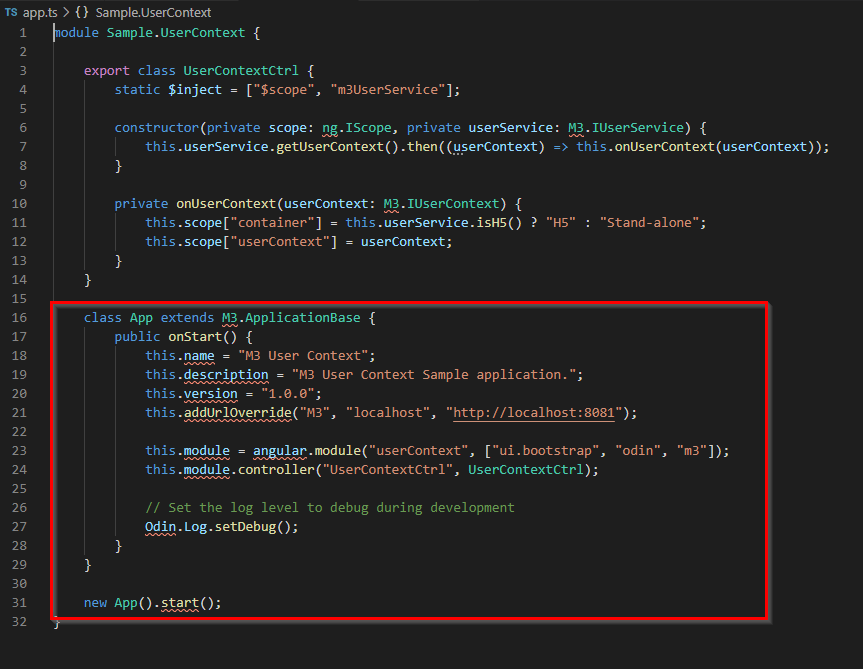Click 'addUrlOverride' on line 21
This screenshot has width=863, height=669.
pos(237,413)
